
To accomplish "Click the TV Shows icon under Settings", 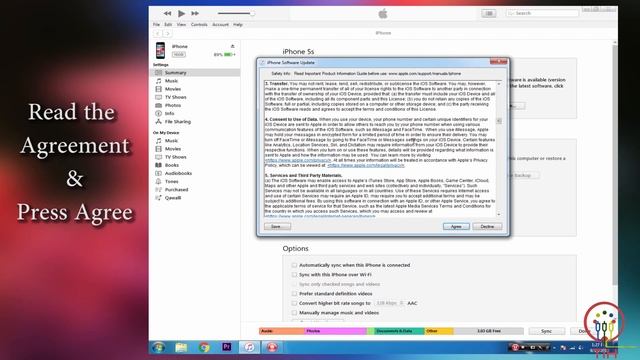I will pos(159,97).
